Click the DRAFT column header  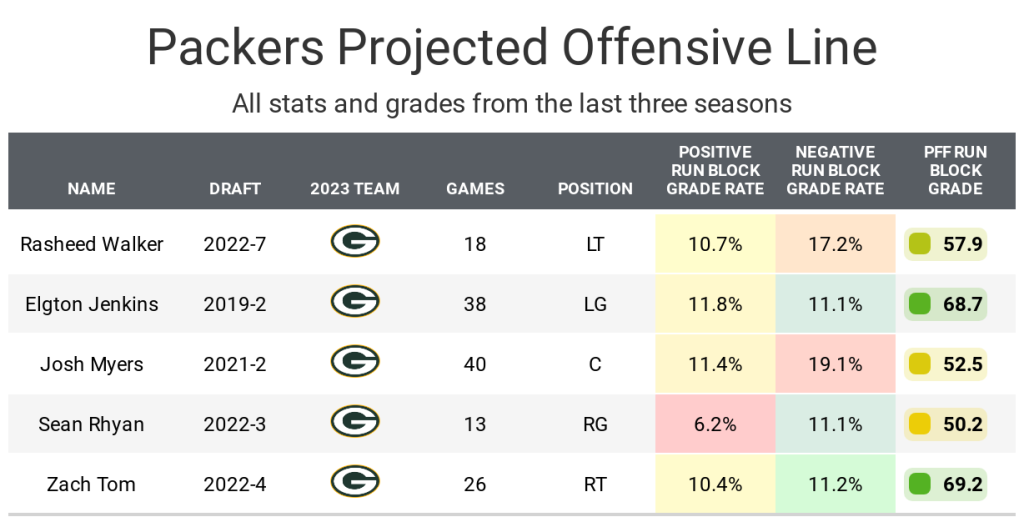click(x=235, y=189)
